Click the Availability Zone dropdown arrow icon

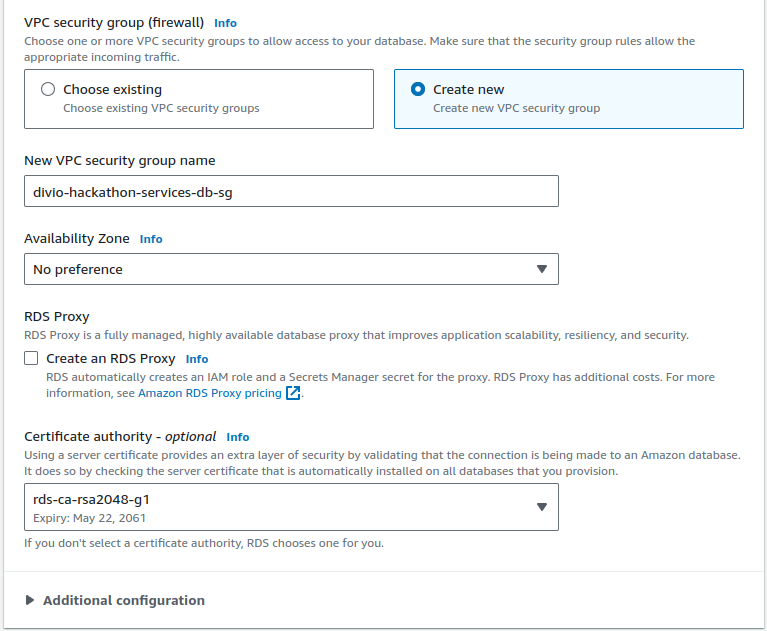tap(541, 269)
